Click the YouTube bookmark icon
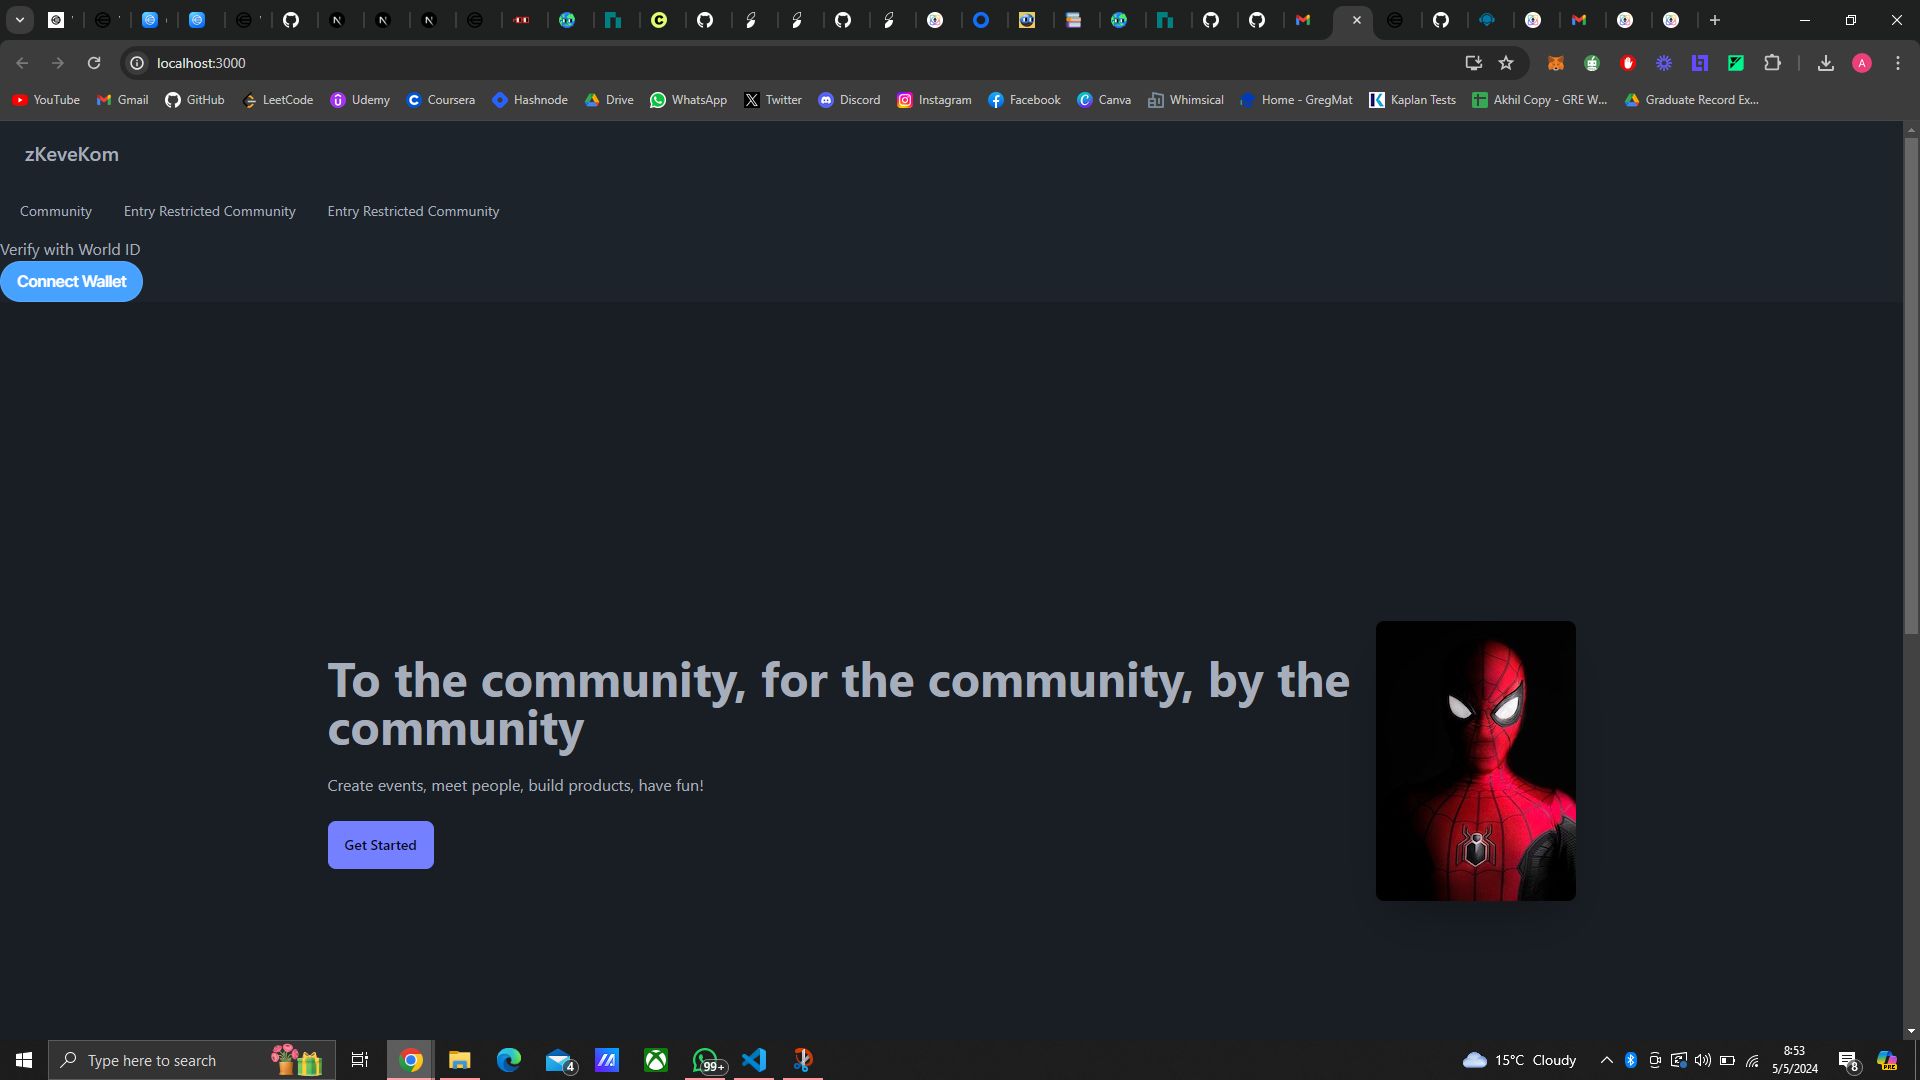 click(x=20, y=99)
